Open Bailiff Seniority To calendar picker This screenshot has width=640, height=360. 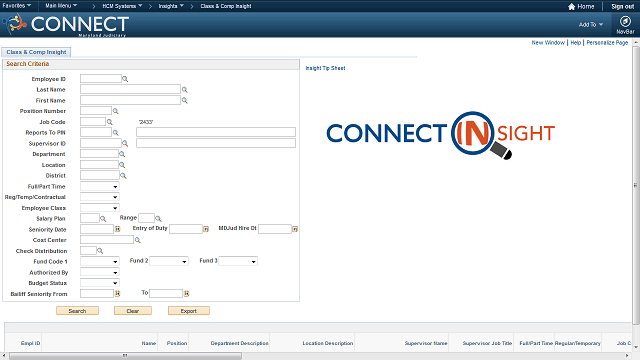[x=187, y=293]
